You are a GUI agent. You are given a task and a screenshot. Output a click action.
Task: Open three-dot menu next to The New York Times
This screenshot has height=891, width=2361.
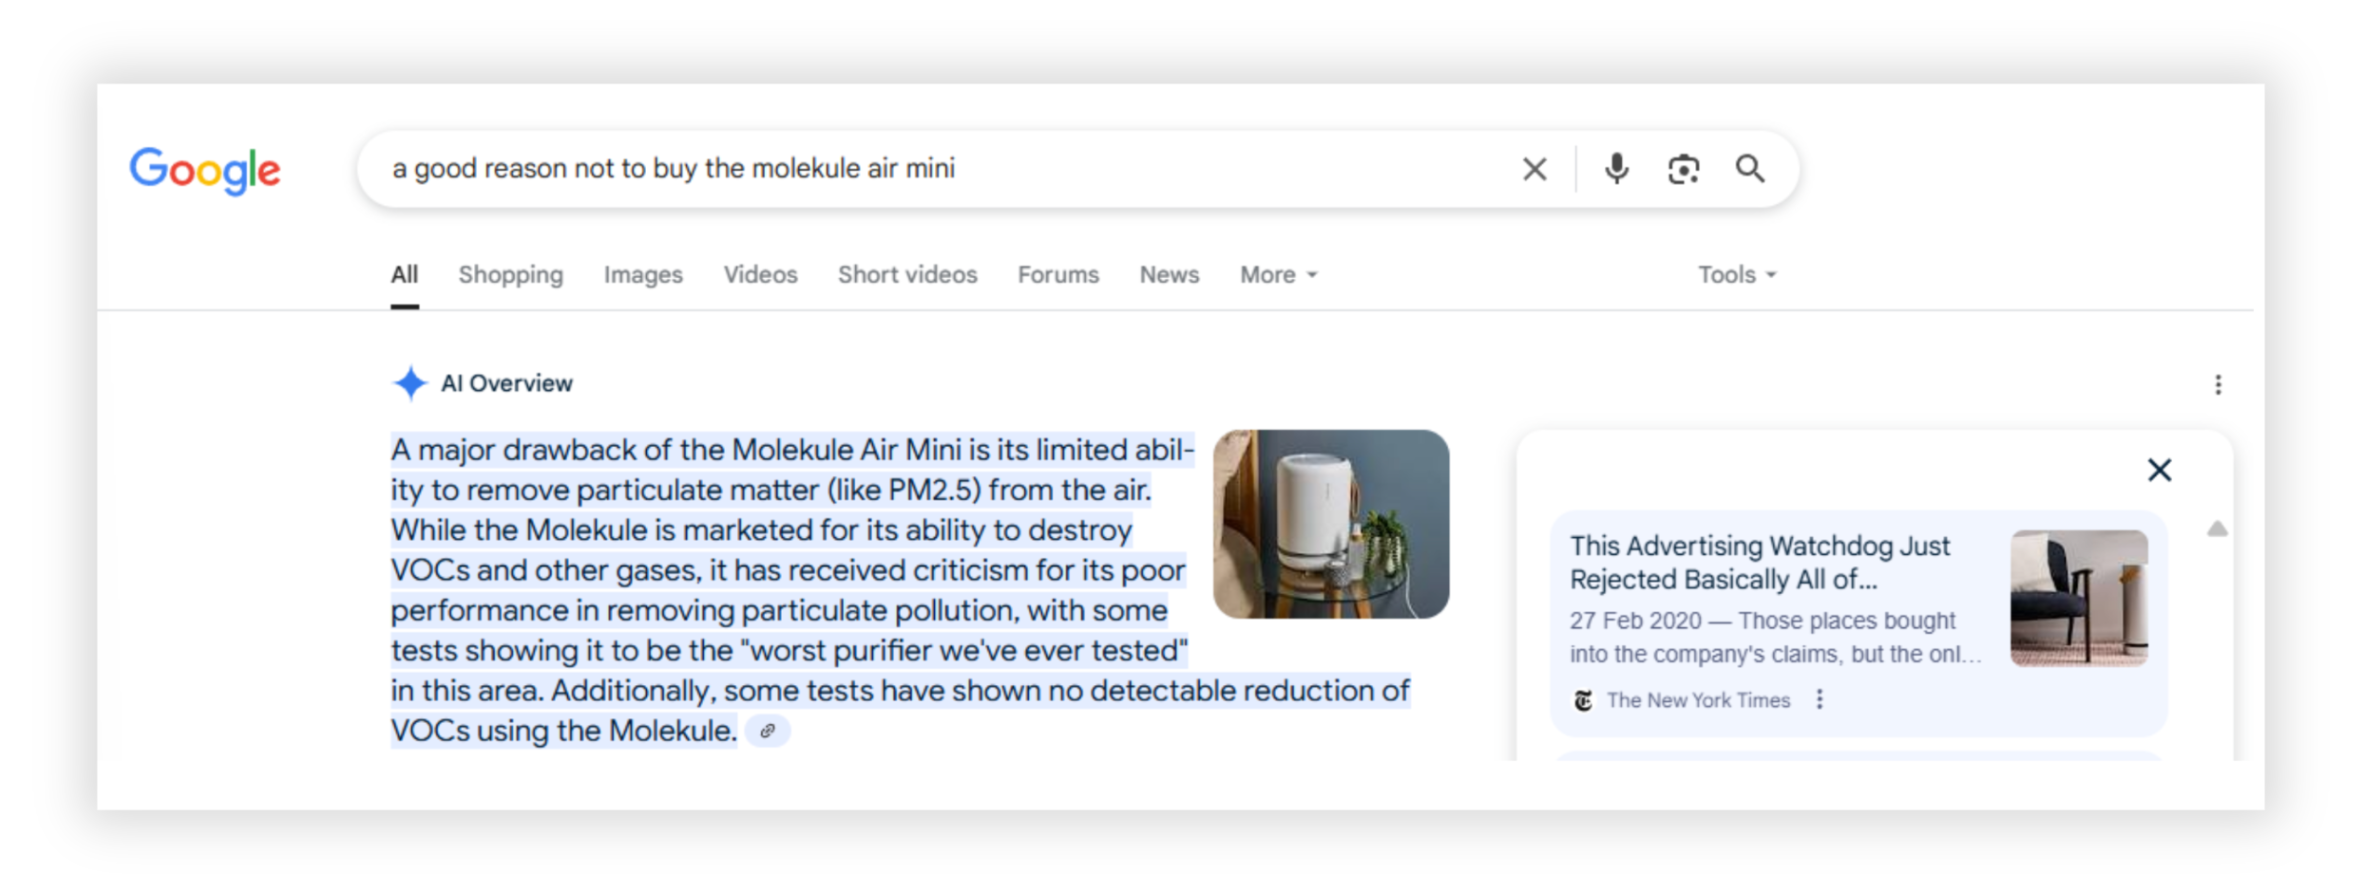pos(1820,700)
